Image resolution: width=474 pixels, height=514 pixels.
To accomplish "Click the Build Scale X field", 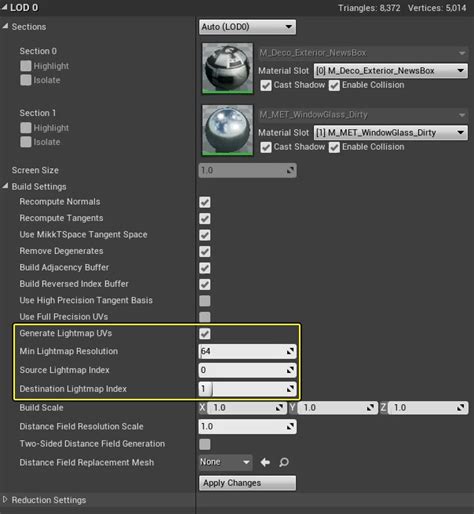I will pos(246,407).
